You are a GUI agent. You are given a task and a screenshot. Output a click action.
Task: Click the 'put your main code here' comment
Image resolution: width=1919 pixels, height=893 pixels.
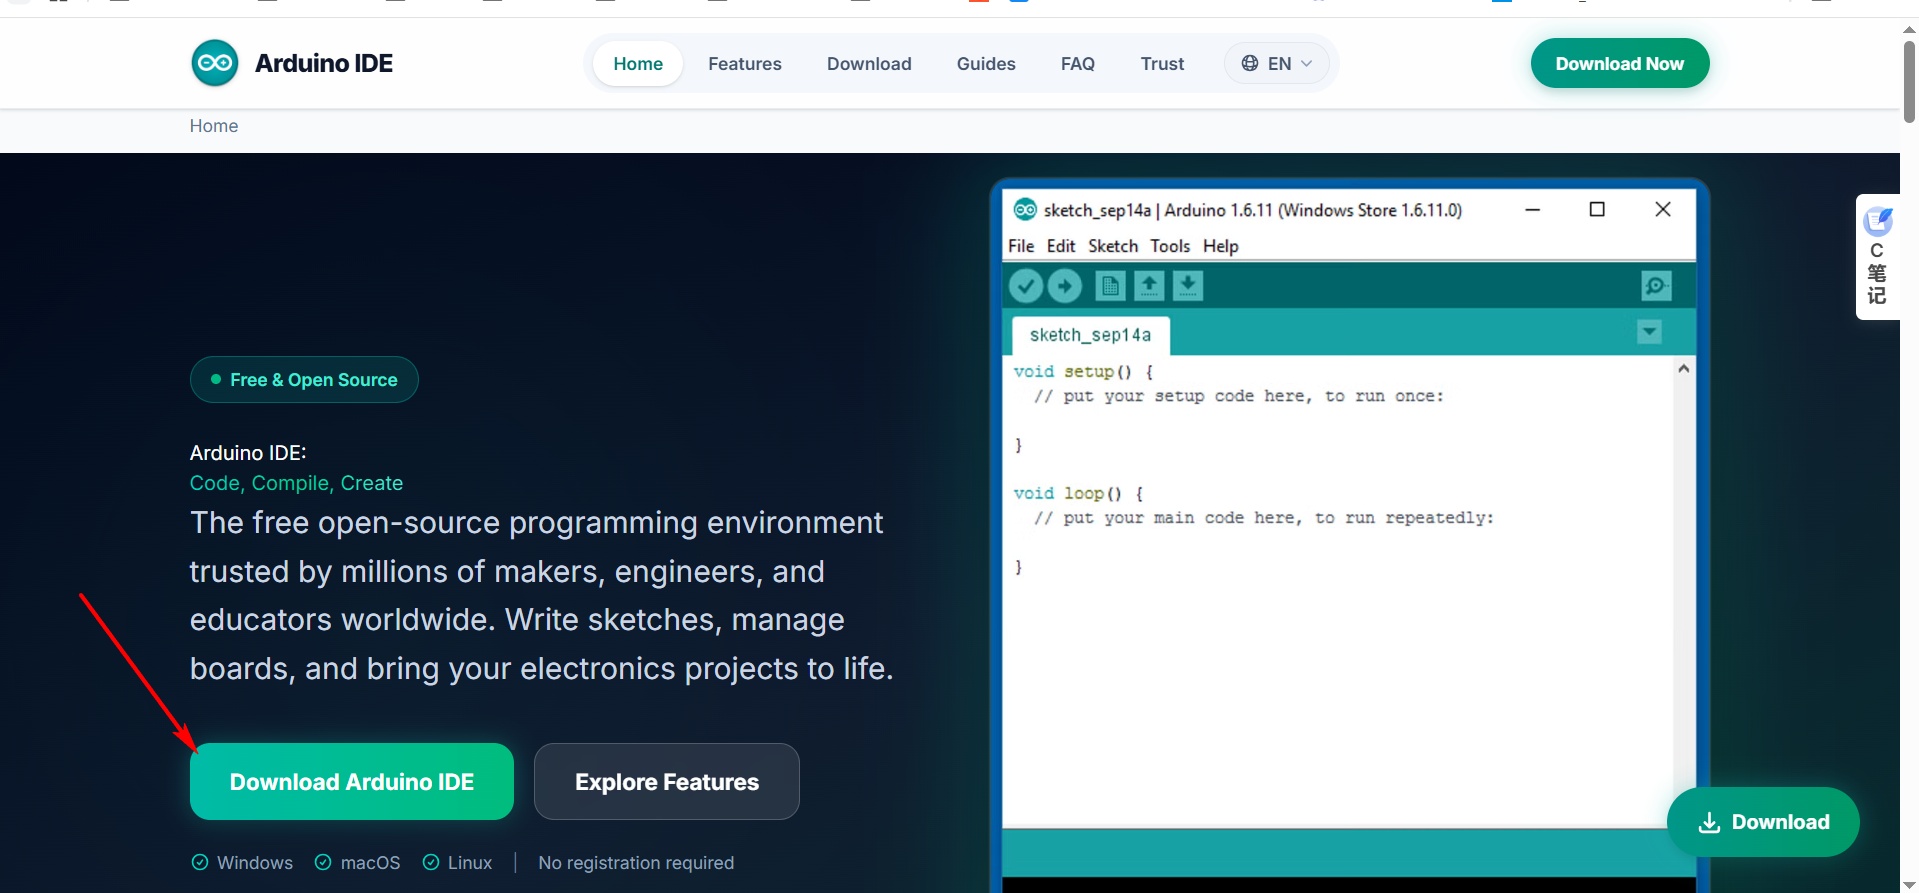click(1264, 518)
